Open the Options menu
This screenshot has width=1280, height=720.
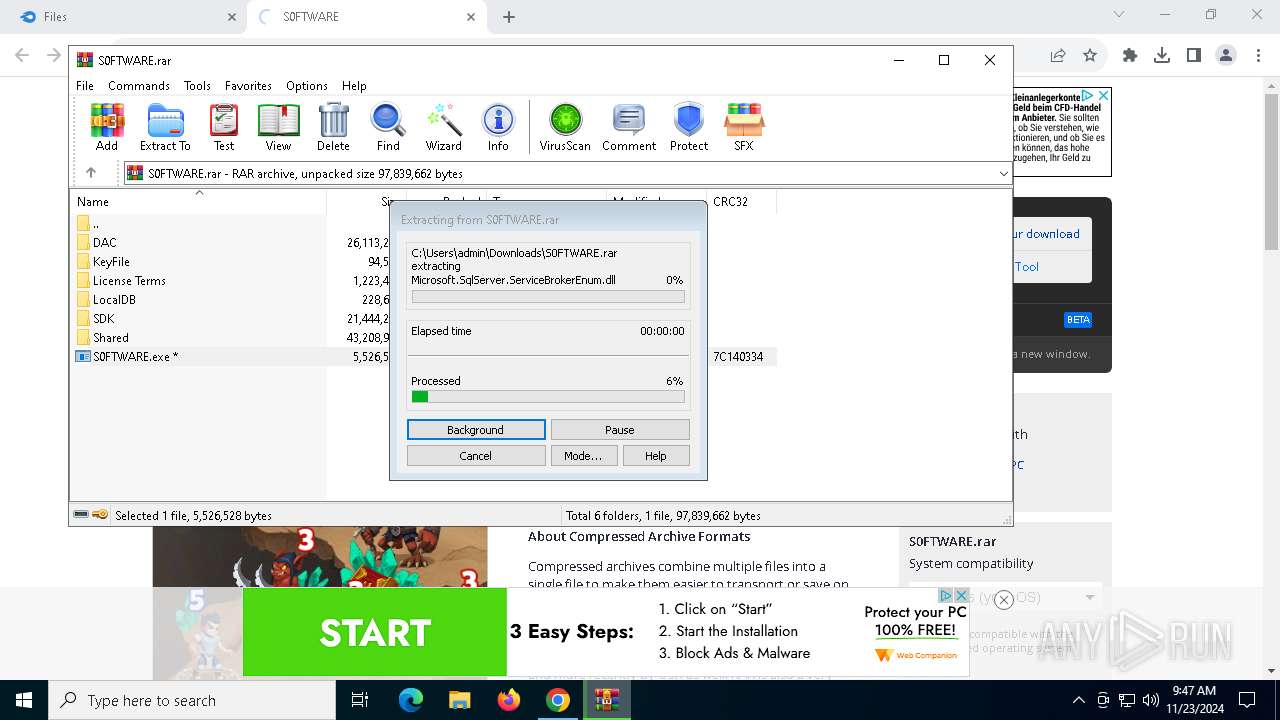[x=307, y=86]
